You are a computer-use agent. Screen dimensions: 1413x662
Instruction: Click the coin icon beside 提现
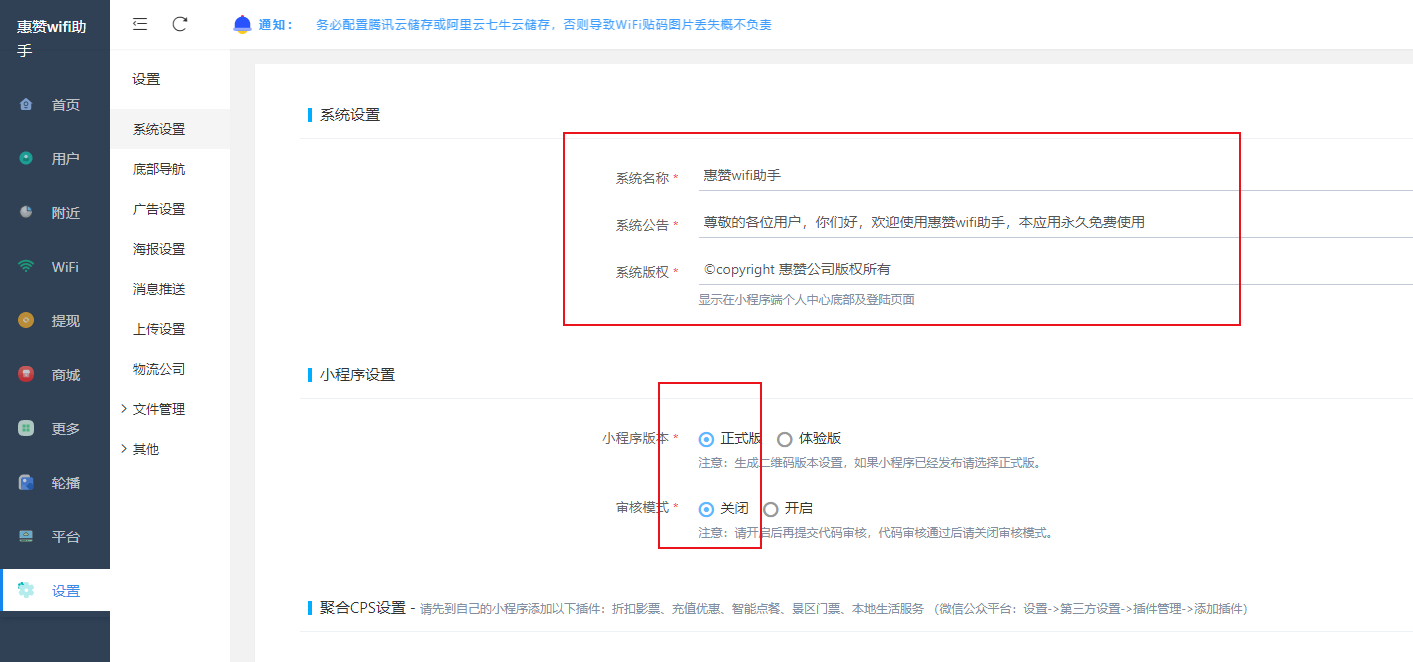click(26, 320)
